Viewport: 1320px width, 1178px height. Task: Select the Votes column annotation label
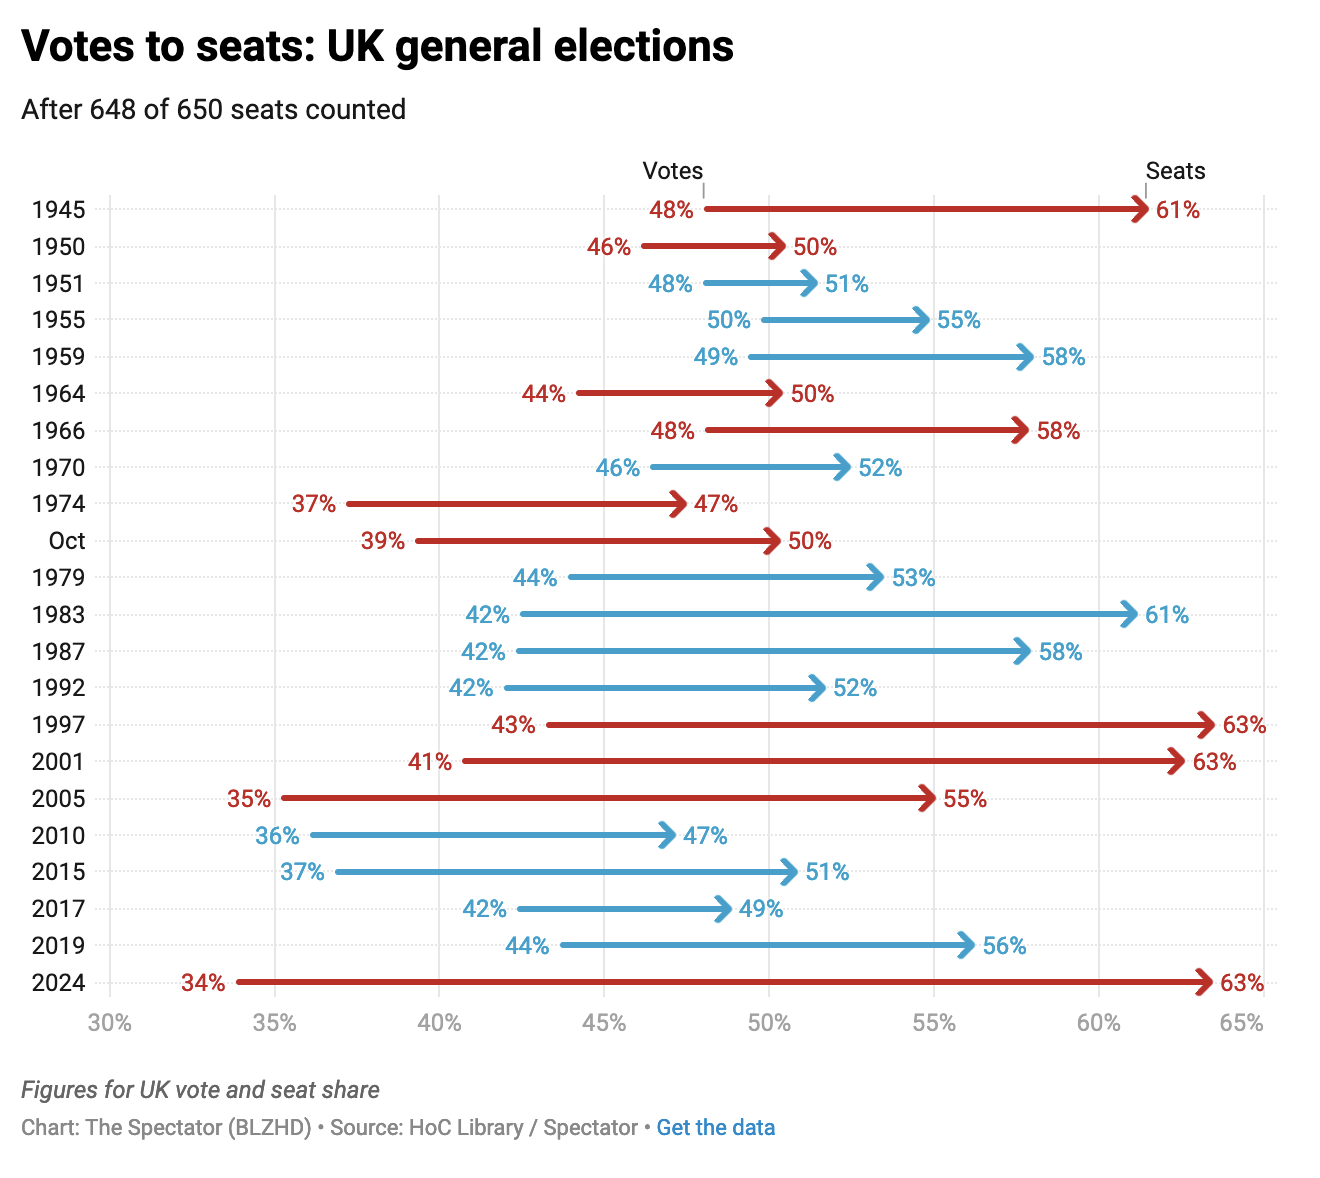point(672,171)
